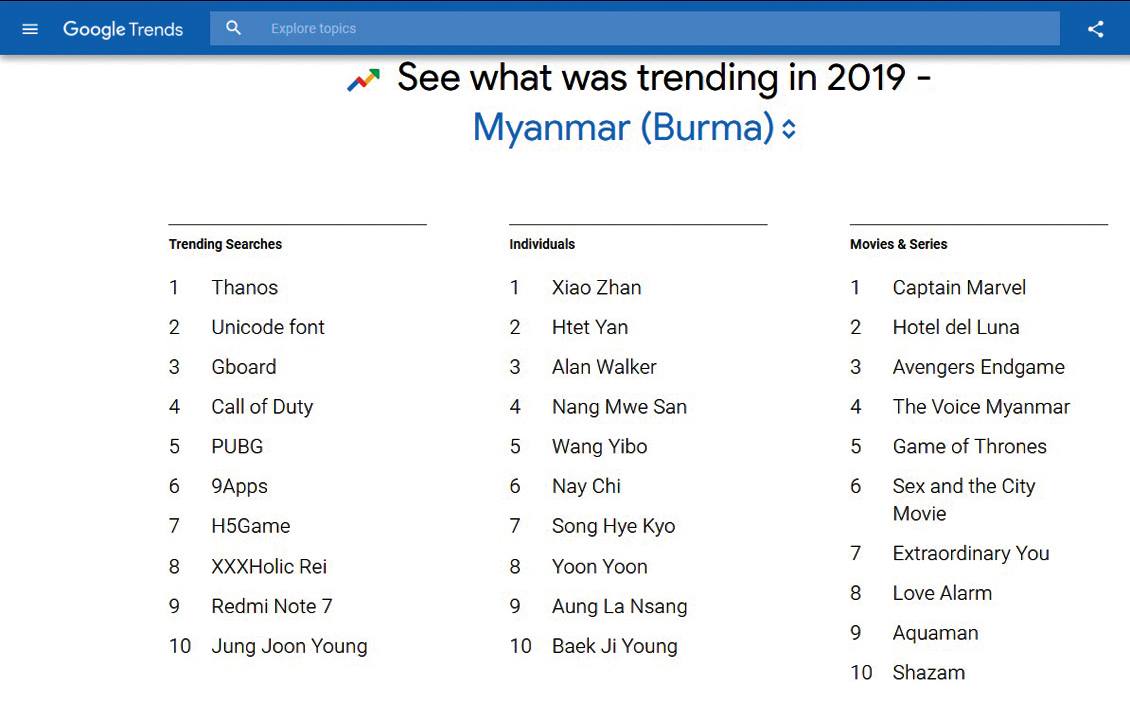Click Xiao Zhan under Individuals
Screen dimensions: 1130x701
597,287
